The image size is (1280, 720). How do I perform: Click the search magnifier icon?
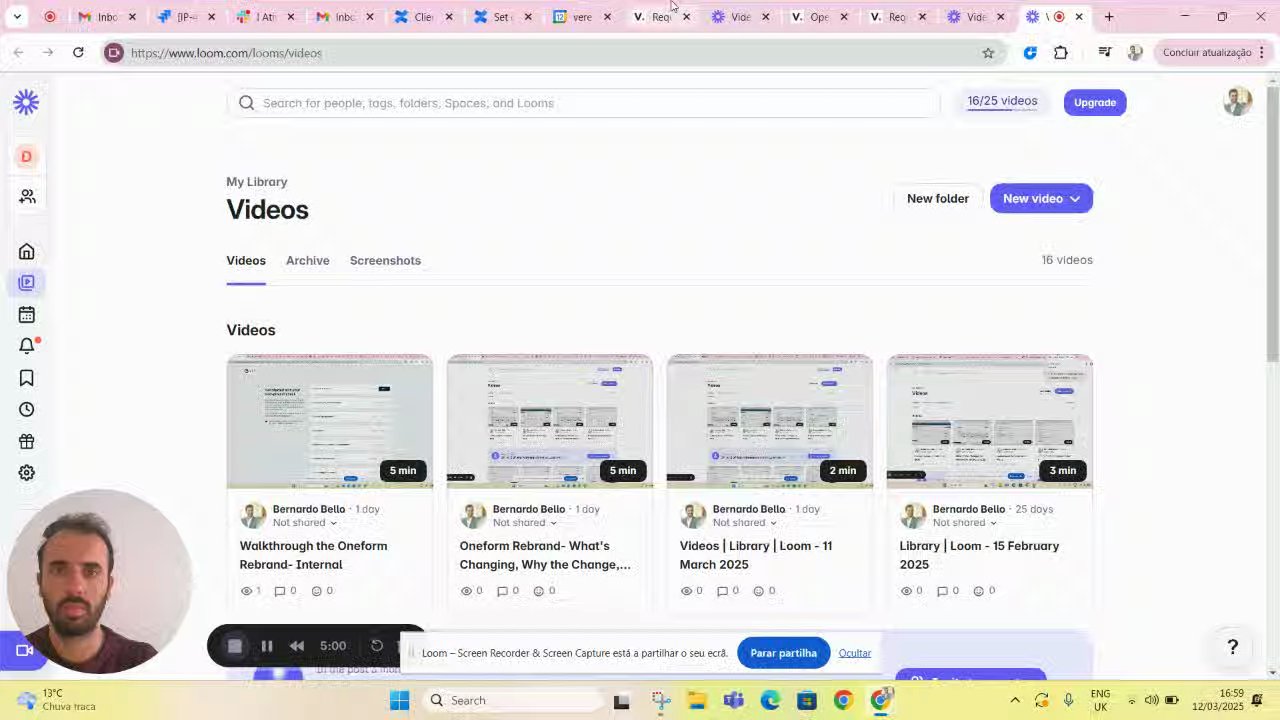point(247,103)
